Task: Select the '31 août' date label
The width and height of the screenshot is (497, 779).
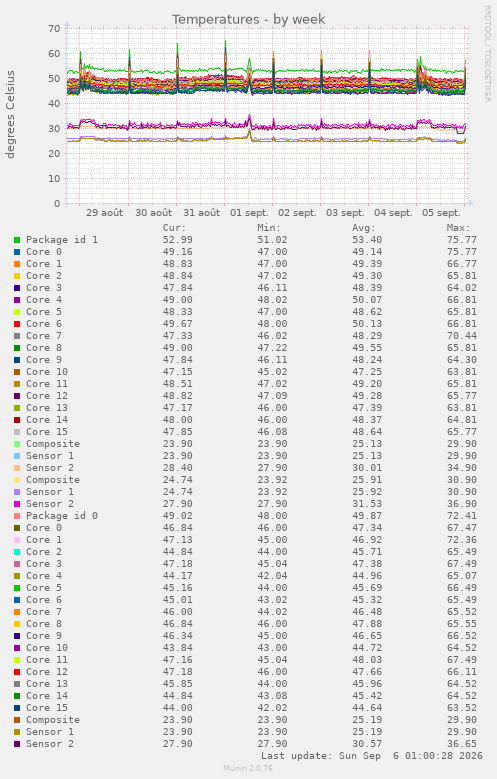Action: click(x=202, y=213)
